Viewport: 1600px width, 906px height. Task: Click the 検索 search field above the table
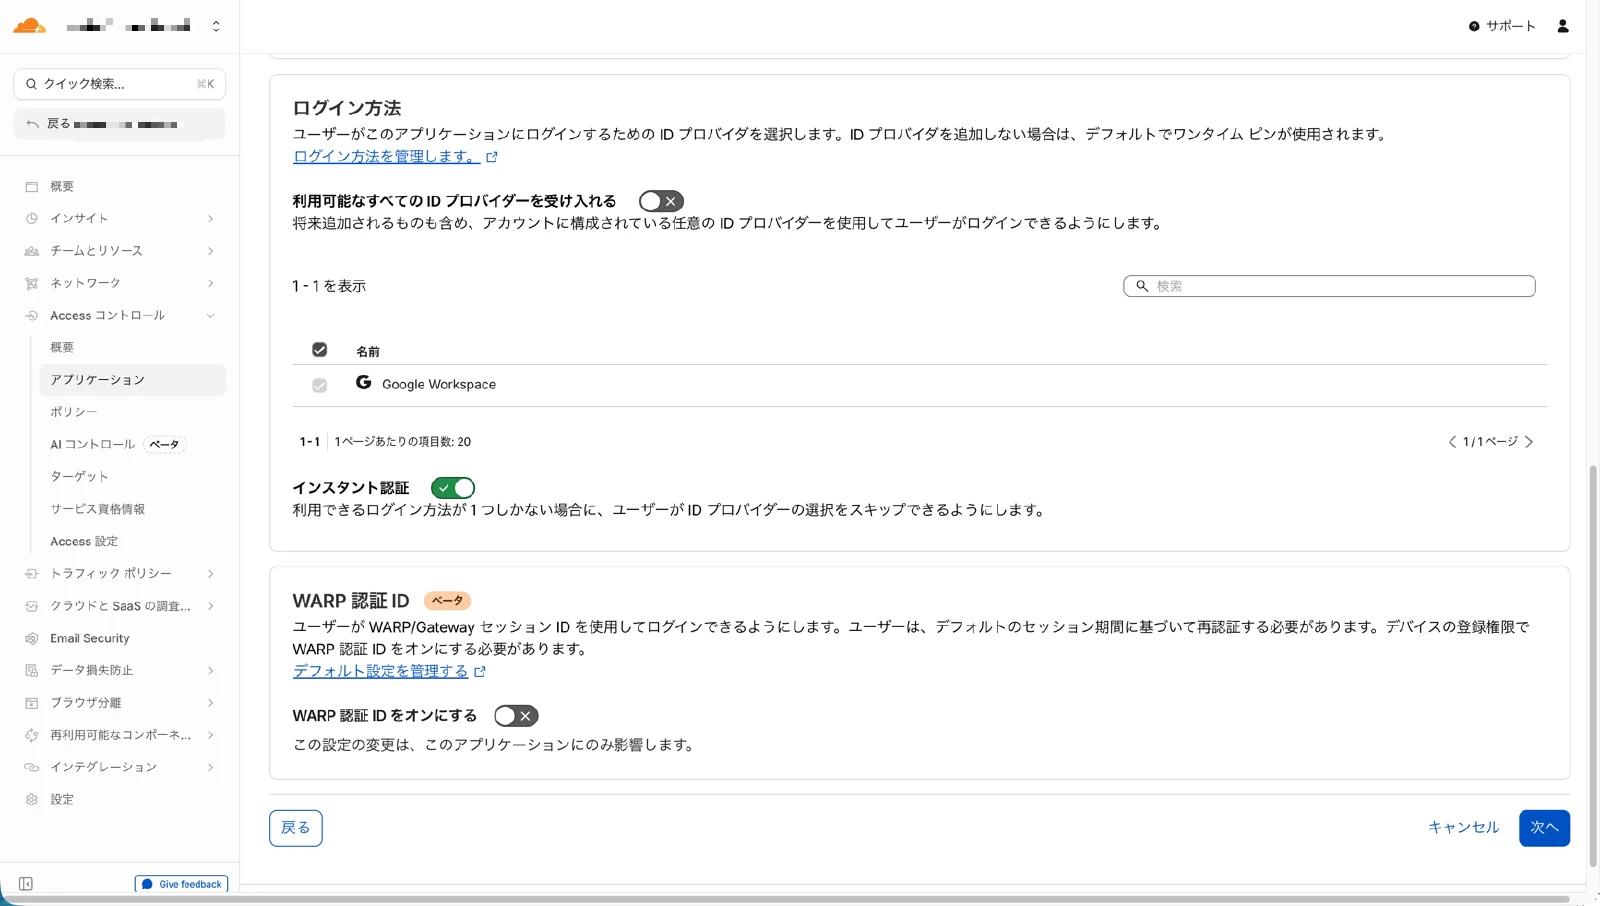coord(1327,286)
